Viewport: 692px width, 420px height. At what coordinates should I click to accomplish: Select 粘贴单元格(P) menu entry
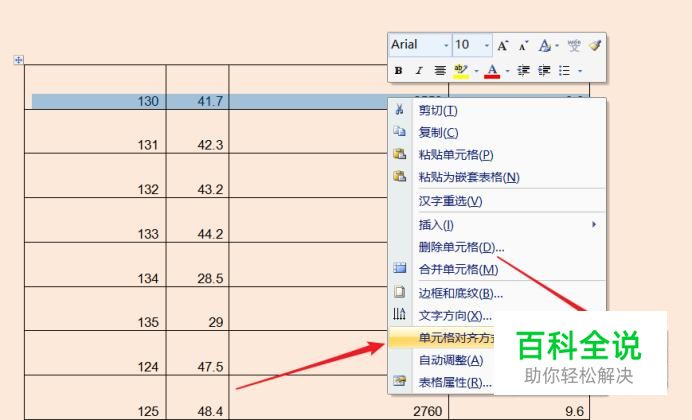tap(497, 155)
